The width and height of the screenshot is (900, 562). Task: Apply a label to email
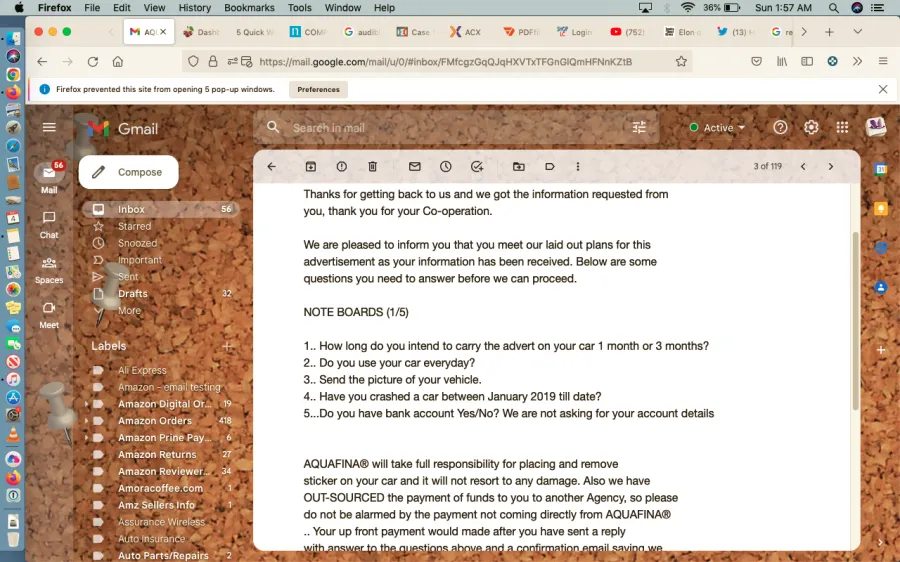pos(549,166)
